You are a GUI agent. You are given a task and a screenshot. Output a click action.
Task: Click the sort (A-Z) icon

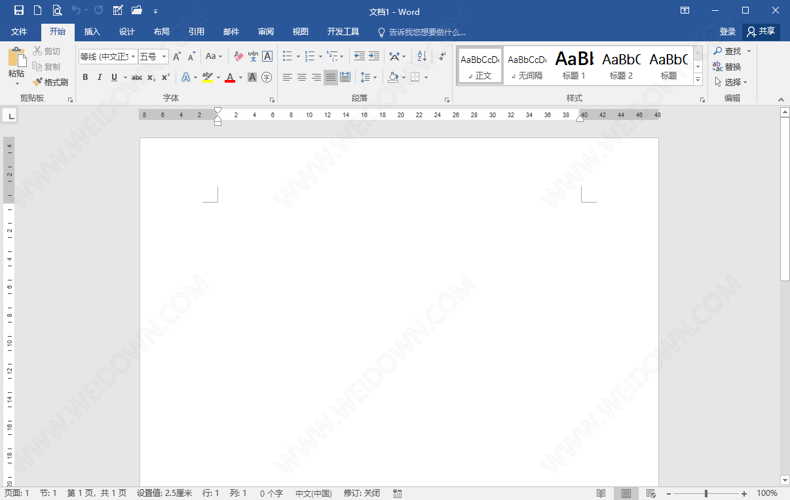pos(421,57)
